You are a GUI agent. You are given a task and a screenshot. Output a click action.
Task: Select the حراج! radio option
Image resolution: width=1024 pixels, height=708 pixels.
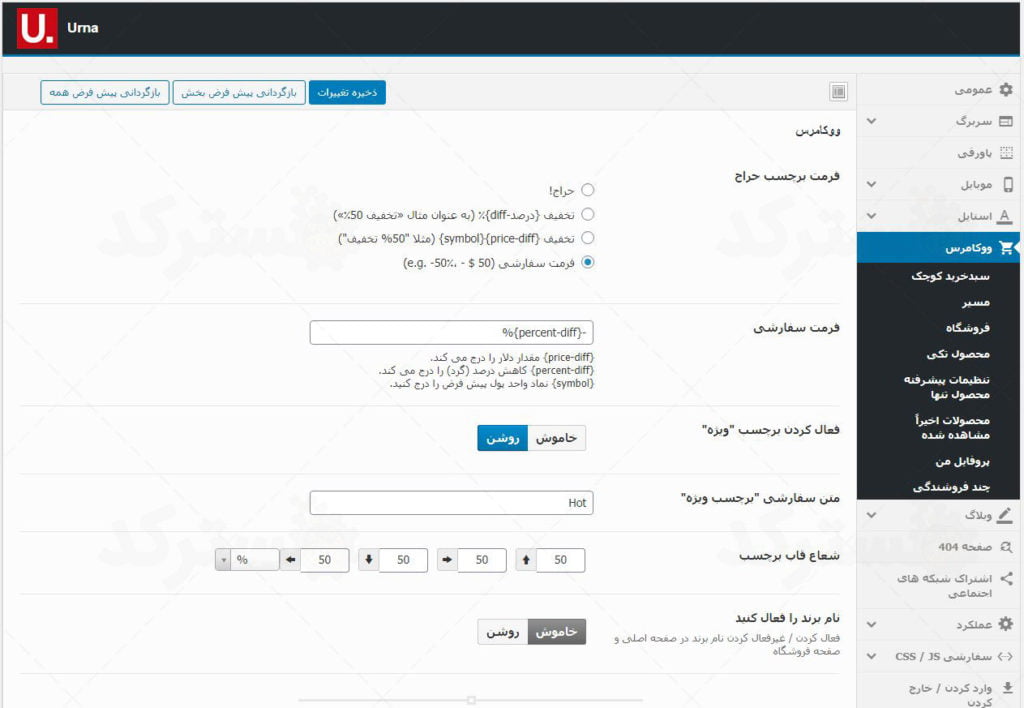(x=588, y=188)
